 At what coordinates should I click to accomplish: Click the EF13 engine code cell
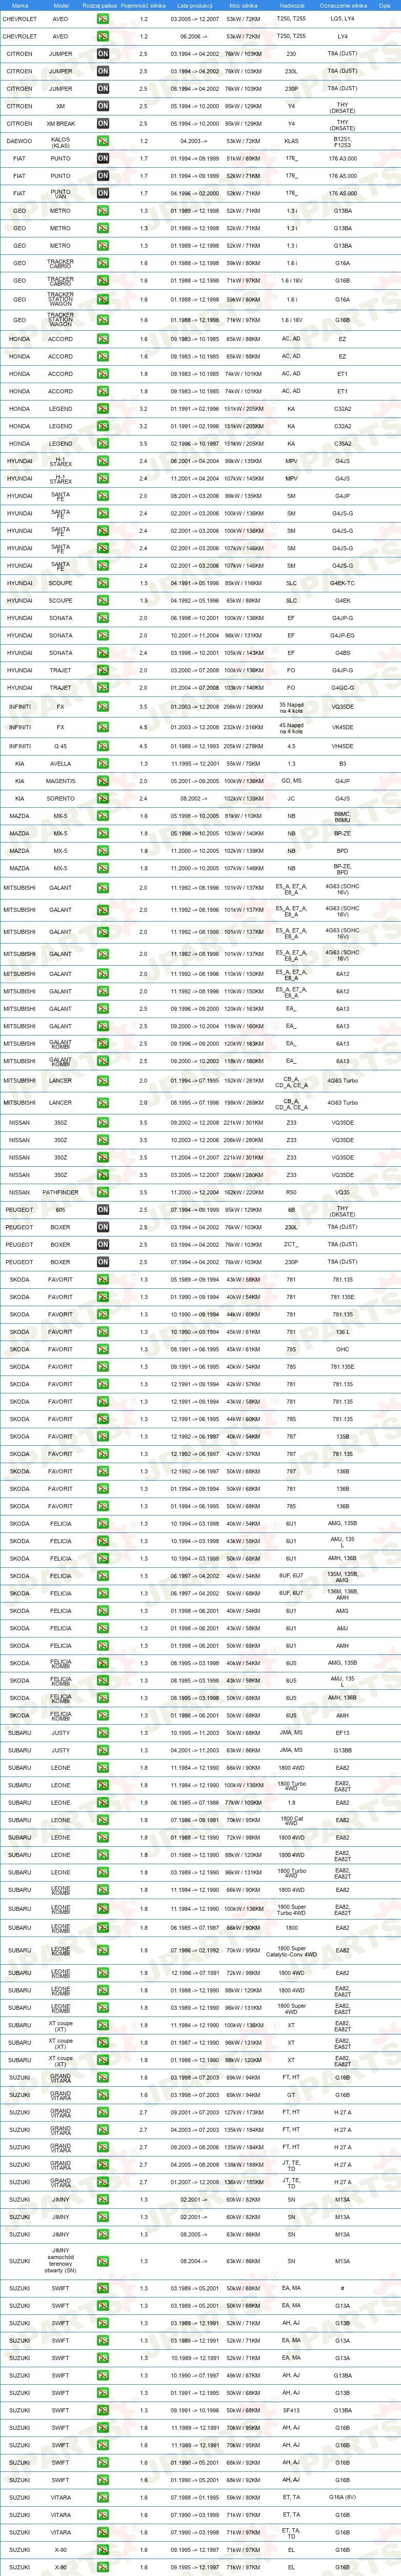point(343,1733)
